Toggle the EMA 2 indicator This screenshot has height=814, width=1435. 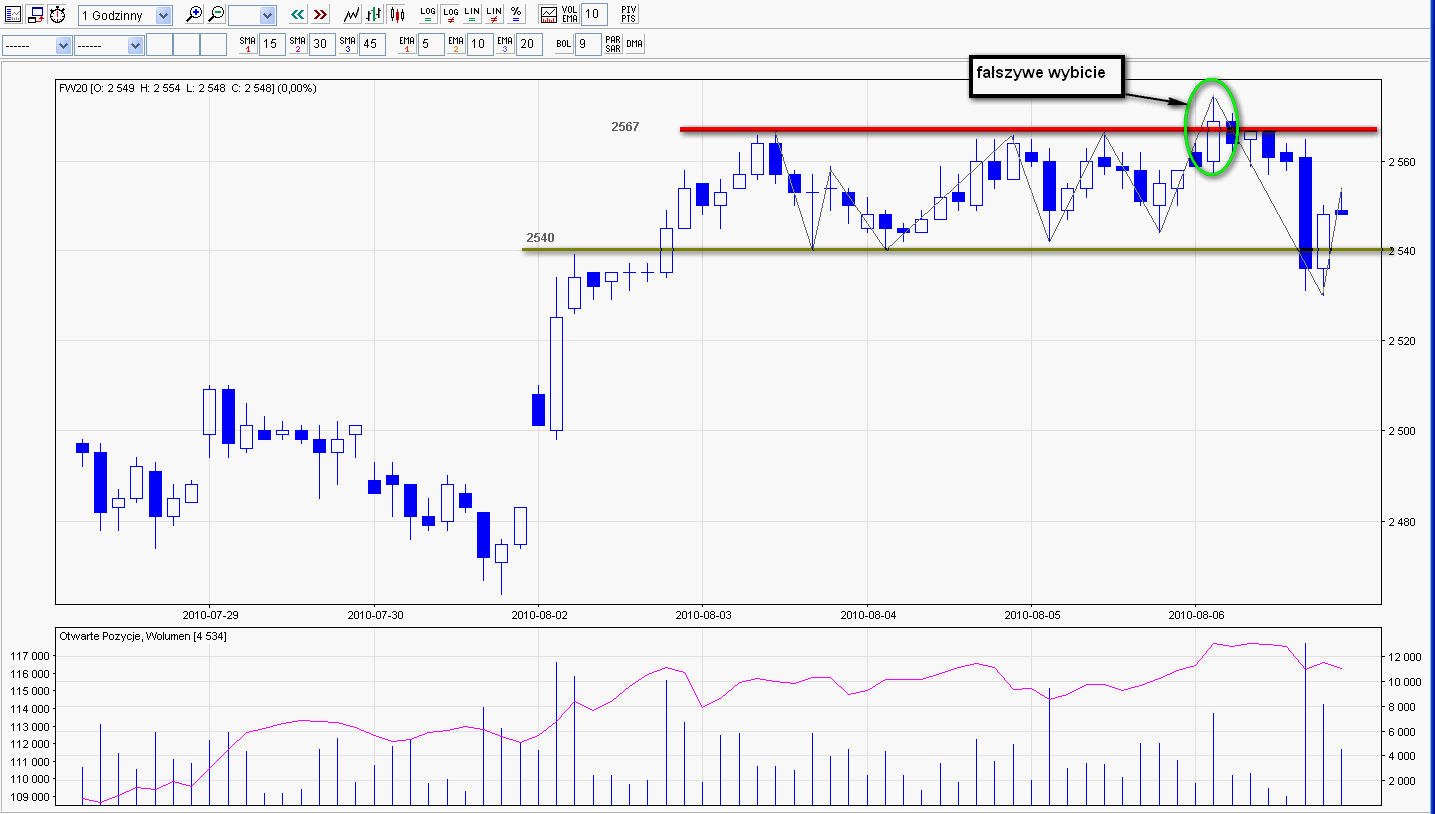tap(455, 45)
